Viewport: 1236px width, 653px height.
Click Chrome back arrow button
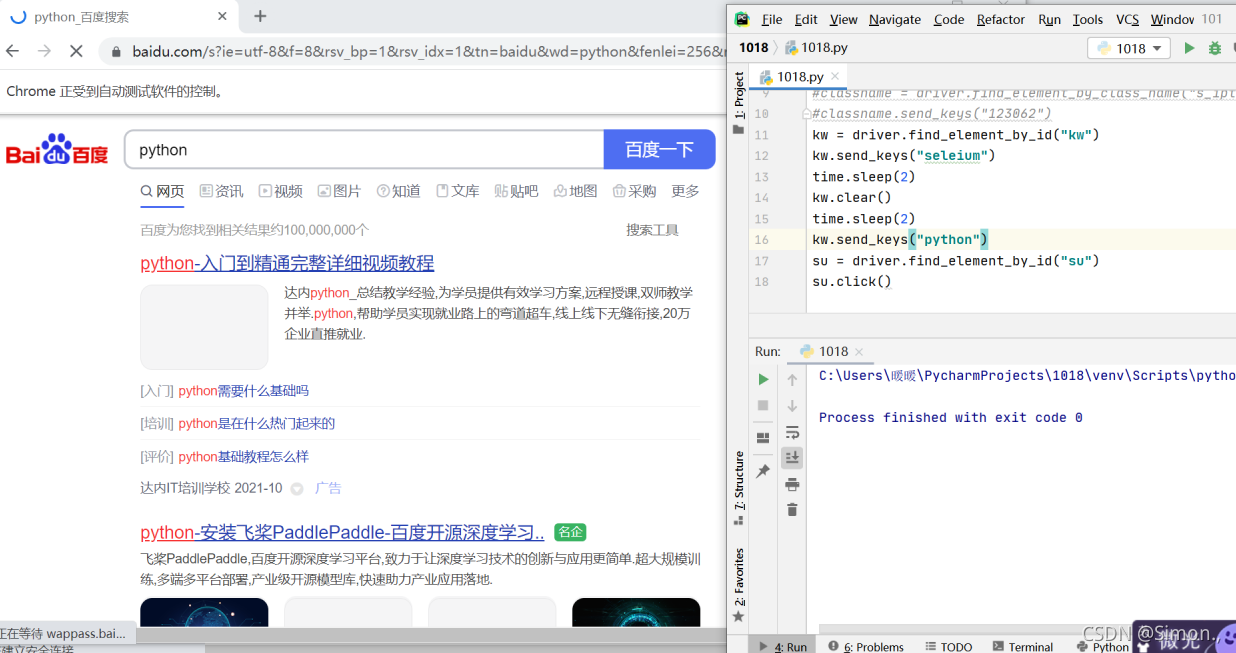click(x=13, y=50)
